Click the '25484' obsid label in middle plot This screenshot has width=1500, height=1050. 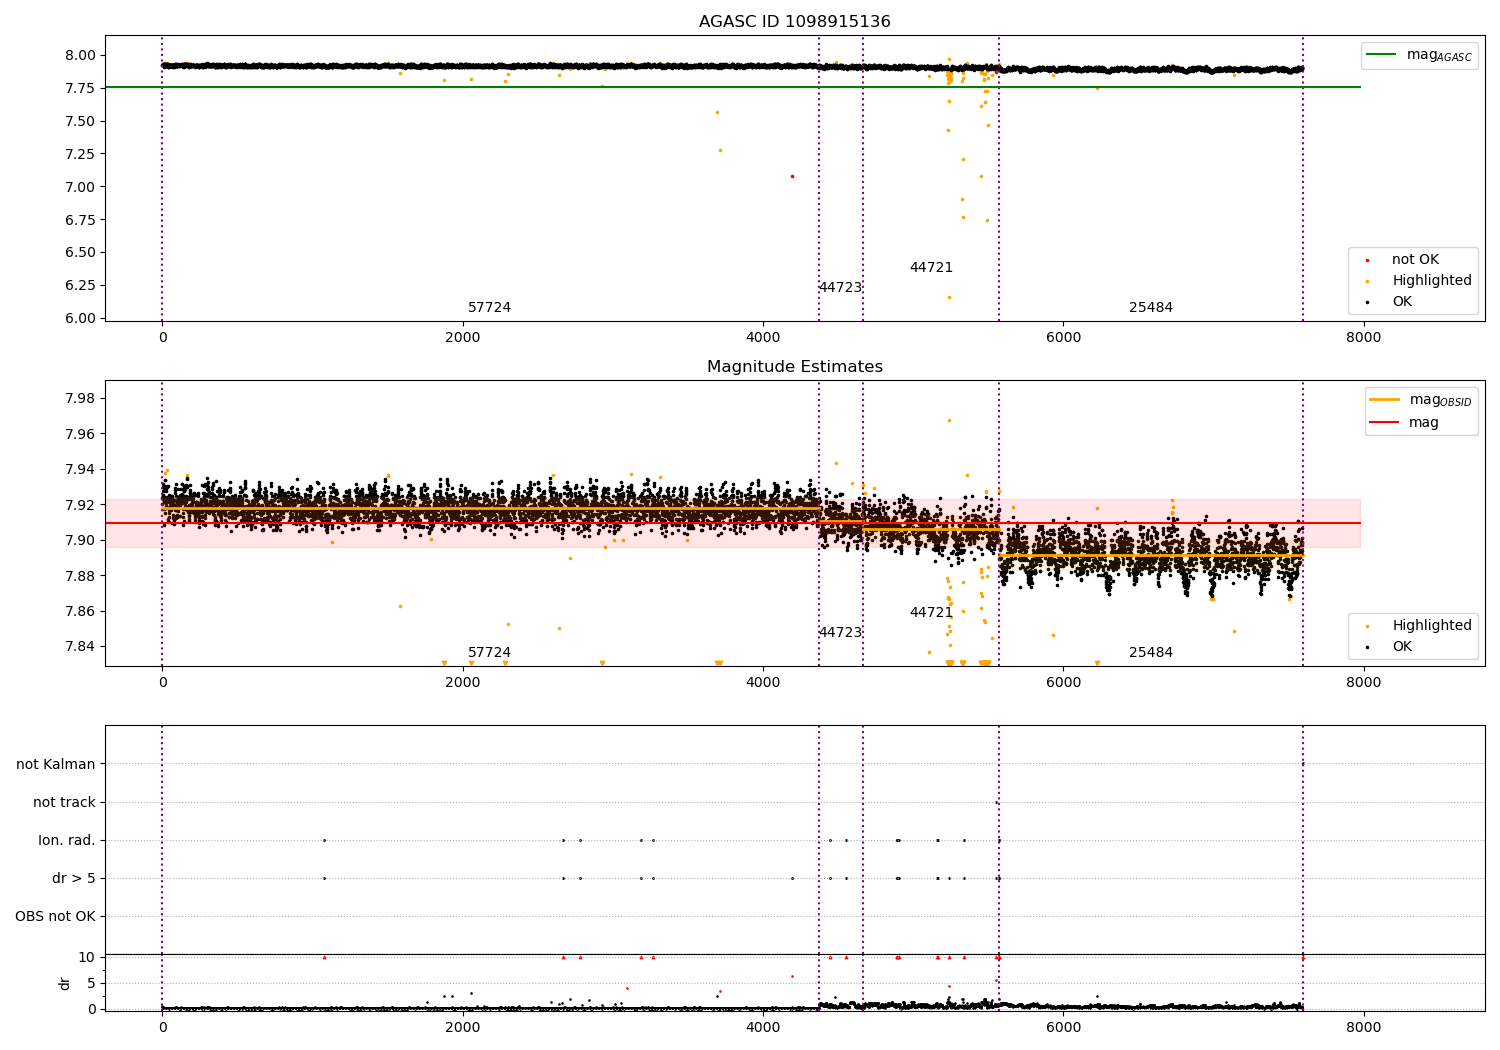click(x=1151, y=653)
